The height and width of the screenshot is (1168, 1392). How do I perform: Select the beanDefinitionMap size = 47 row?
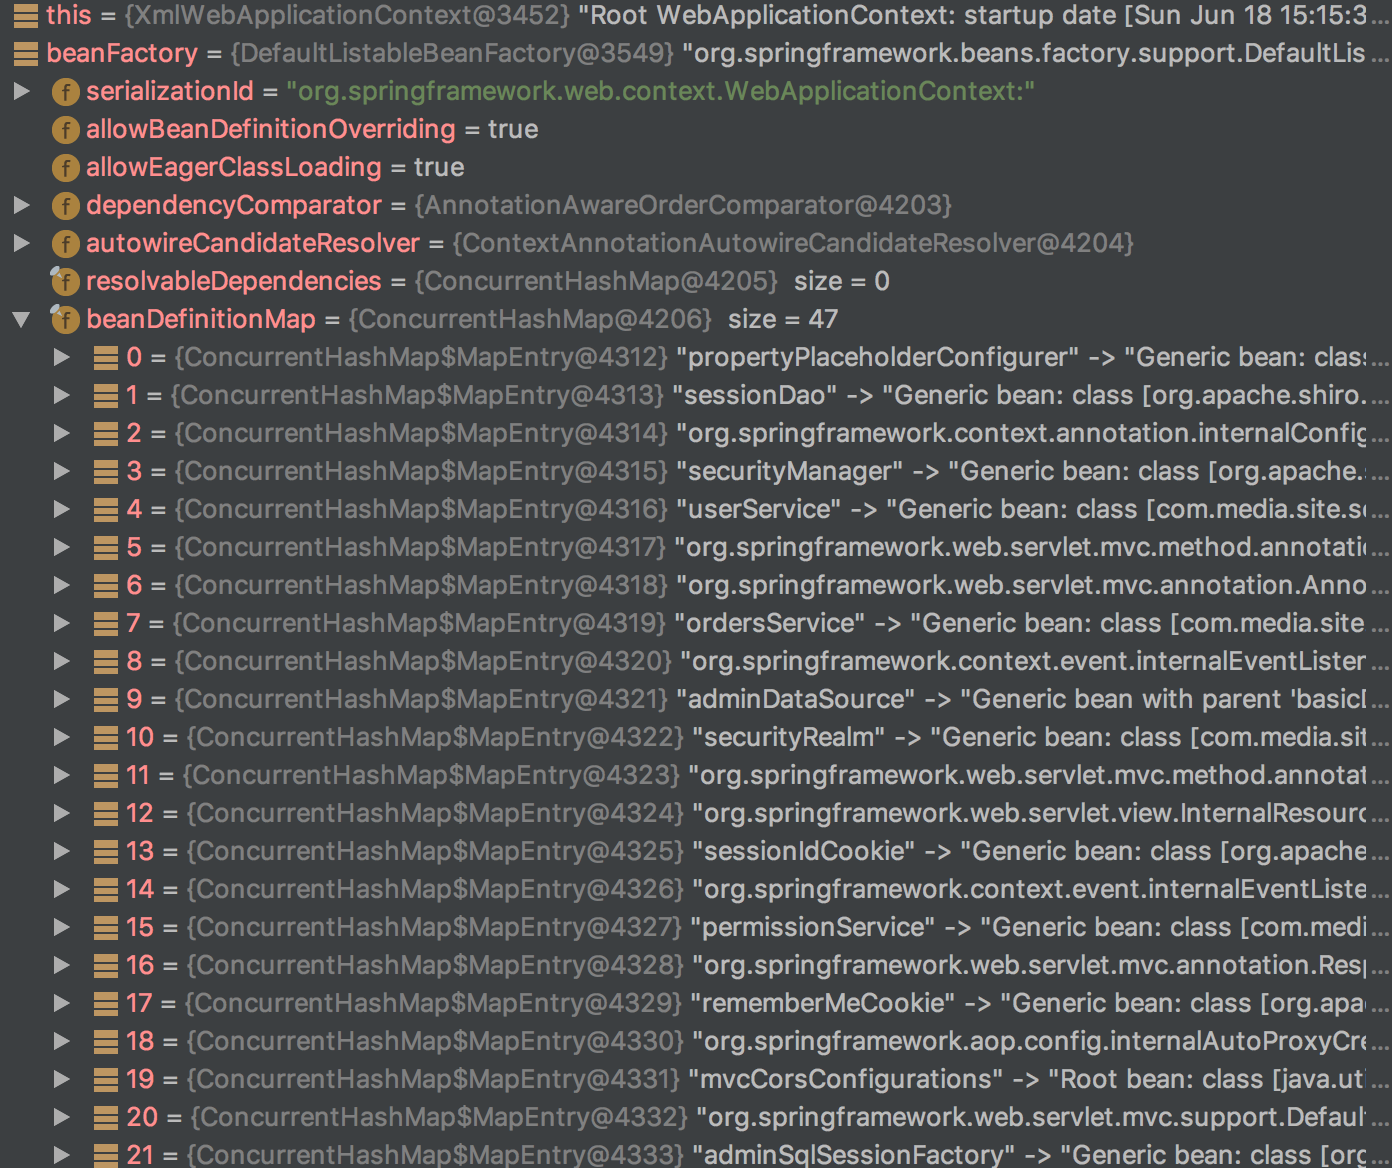point(696,319)
